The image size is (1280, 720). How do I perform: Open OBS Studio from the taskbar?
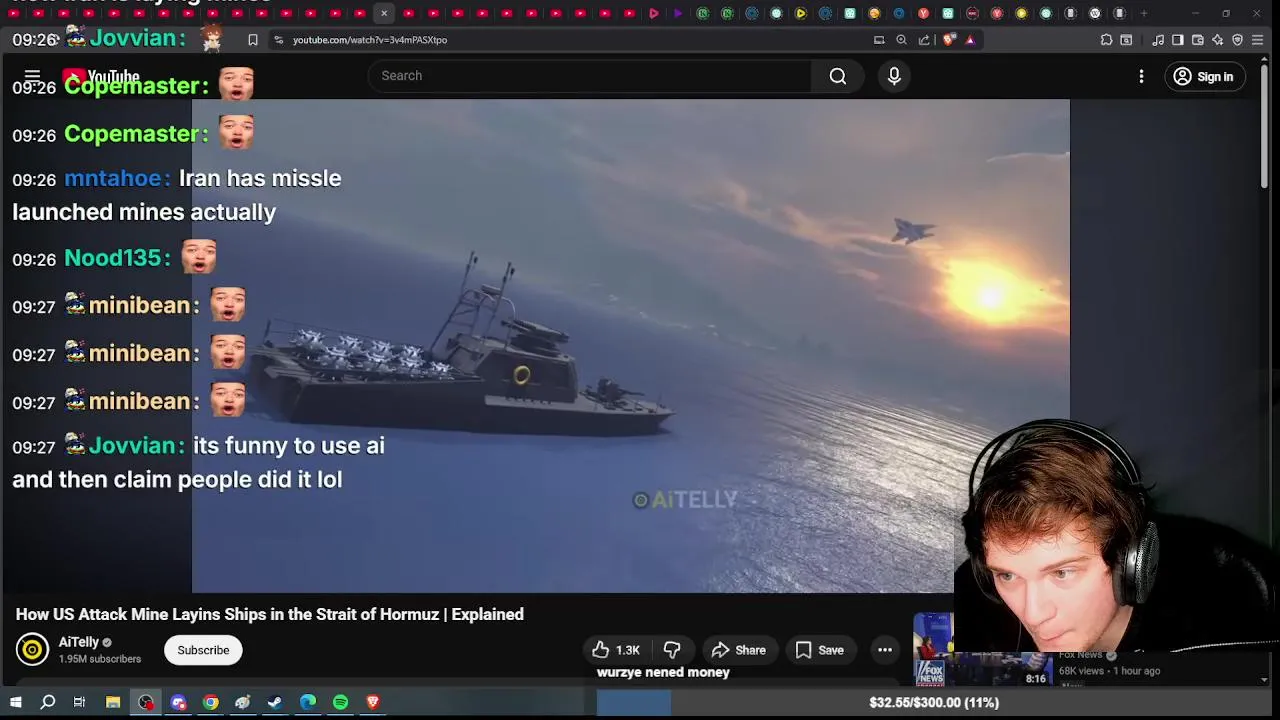pos(146,702)
